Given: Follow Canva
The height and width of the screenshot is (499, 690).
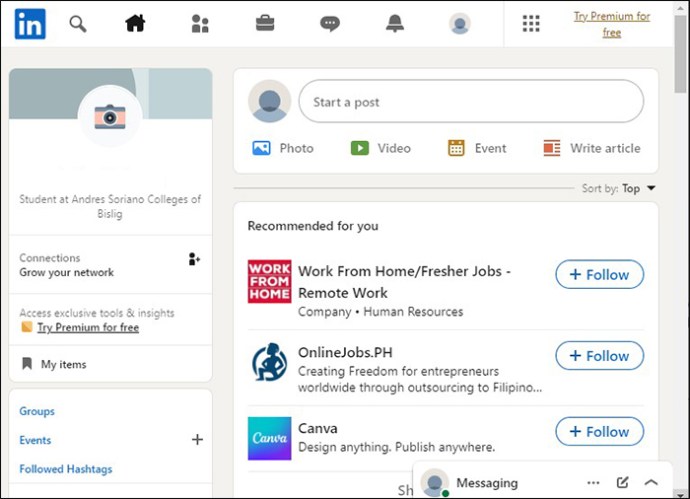Looking at the screenshot, I should pyautogui.click(x=599, y=431).
